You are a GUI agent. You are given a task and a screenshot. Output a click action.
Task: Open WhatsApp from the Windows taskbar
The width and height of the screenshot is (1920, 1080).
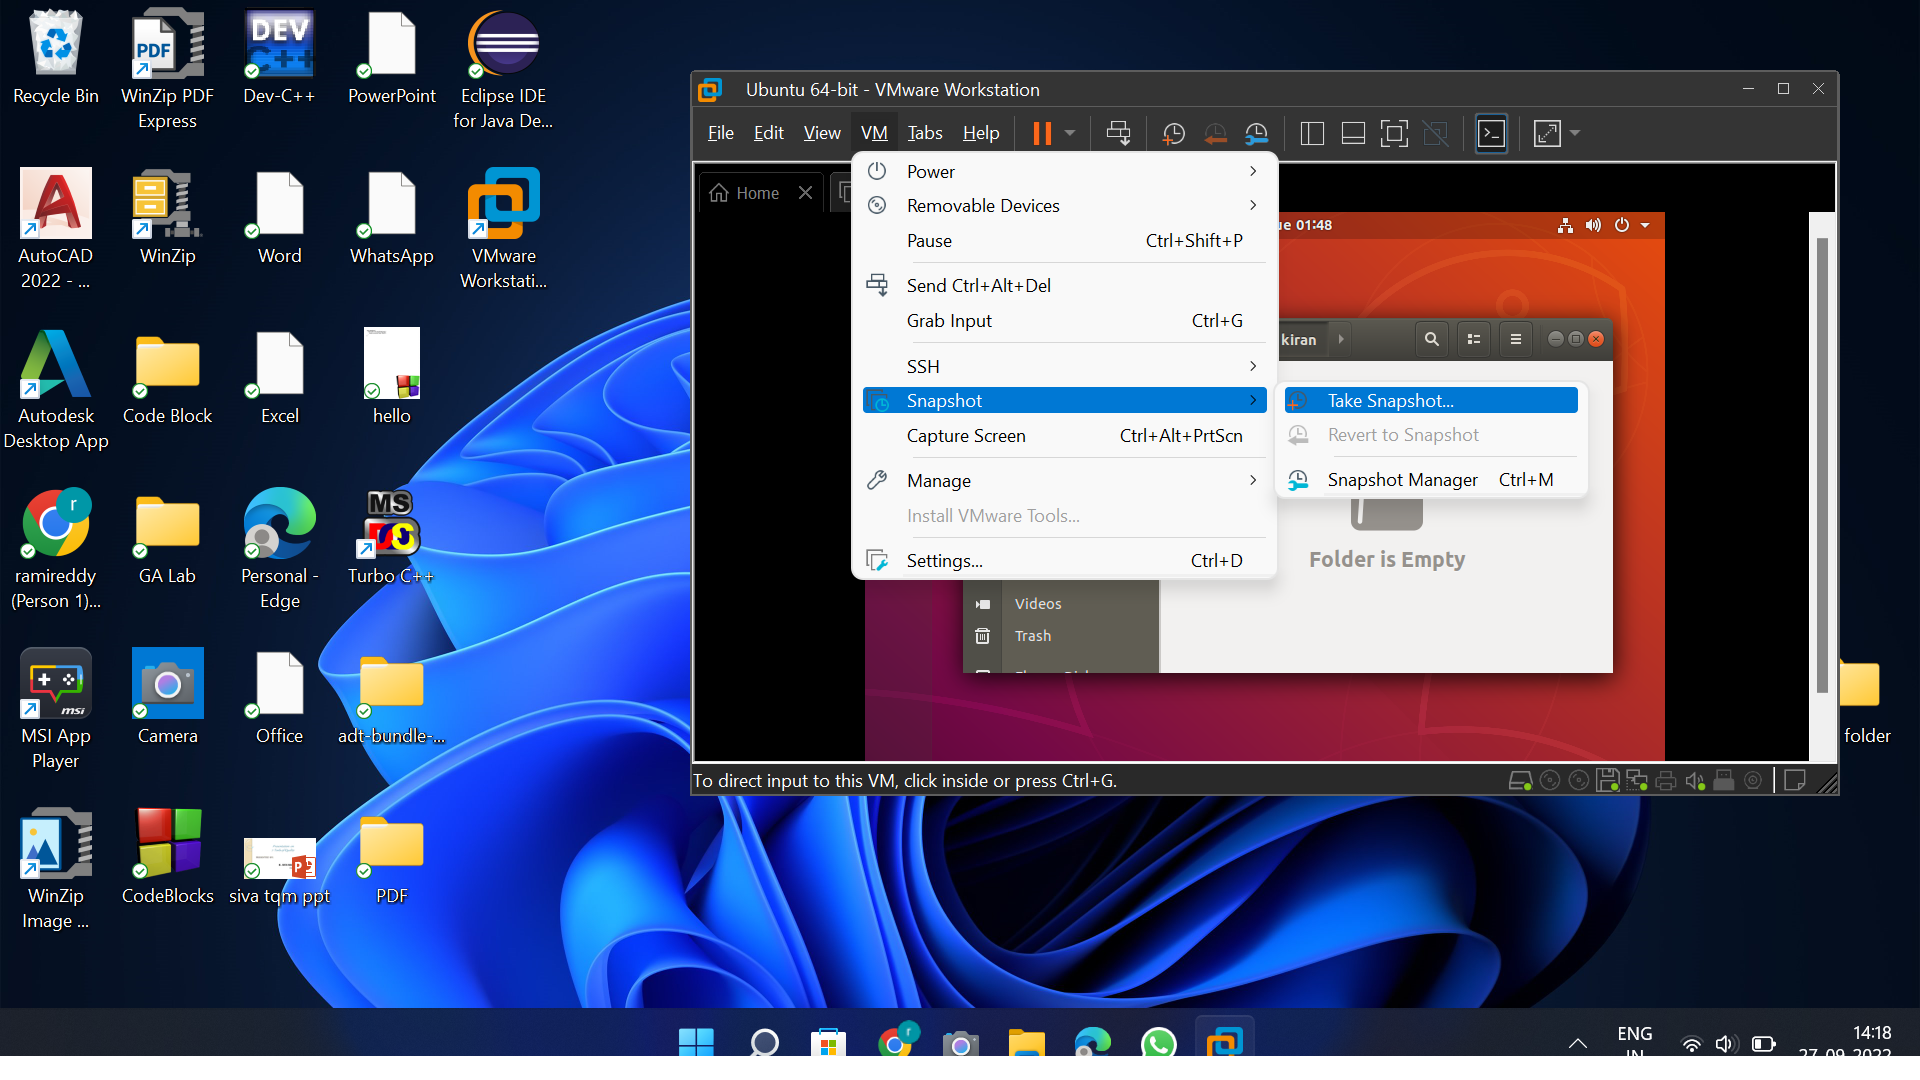pos(1158,1043)
